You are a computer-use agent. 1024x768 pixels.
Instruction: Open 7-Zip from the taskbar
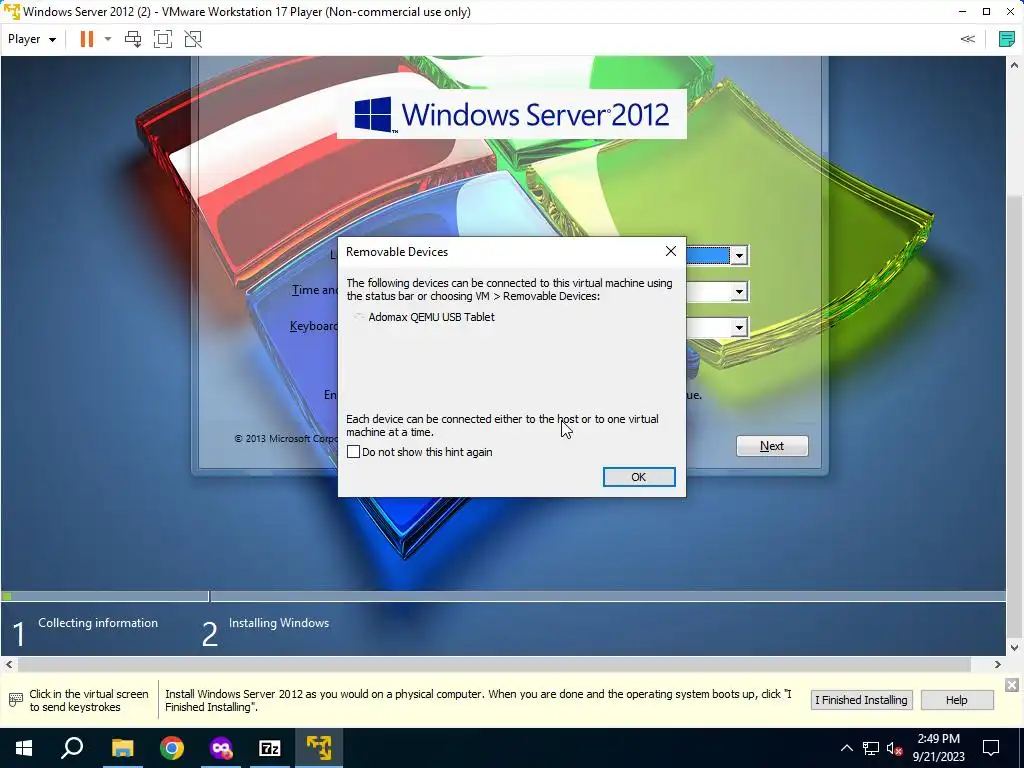(x=270, y=748)
